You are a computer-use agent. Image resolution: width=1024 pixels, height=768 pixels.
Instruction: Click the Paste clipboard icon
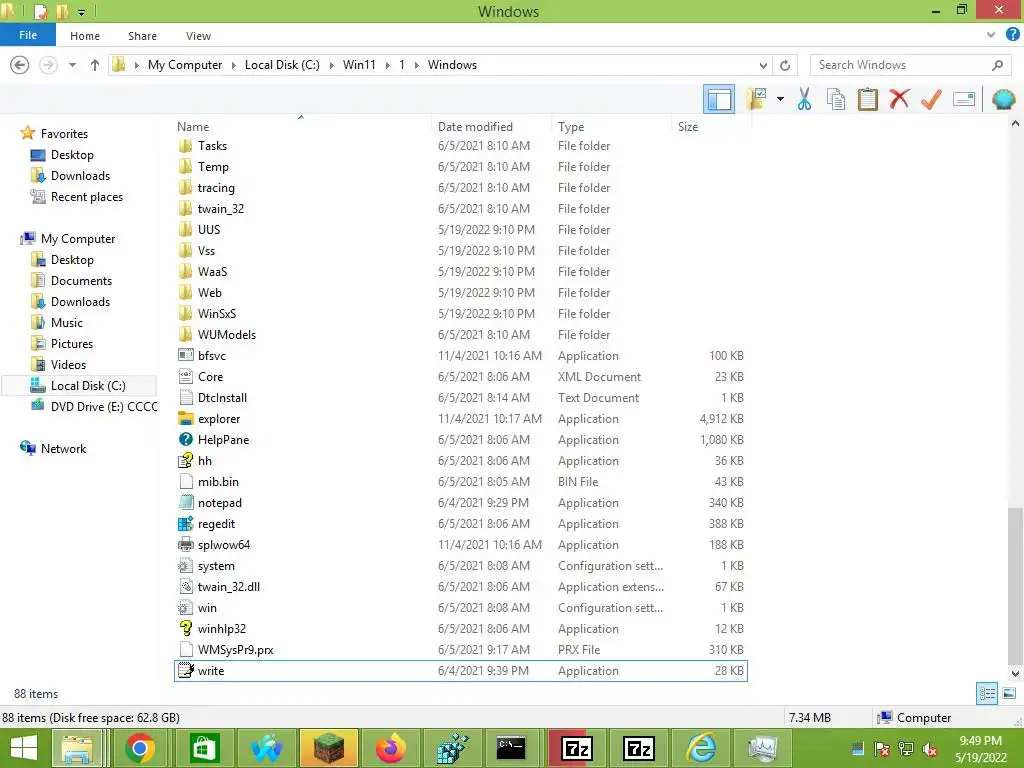867,99
